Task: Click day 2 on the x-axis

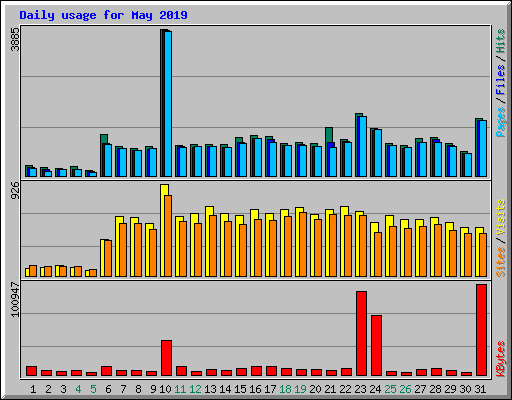Action: 48,389
